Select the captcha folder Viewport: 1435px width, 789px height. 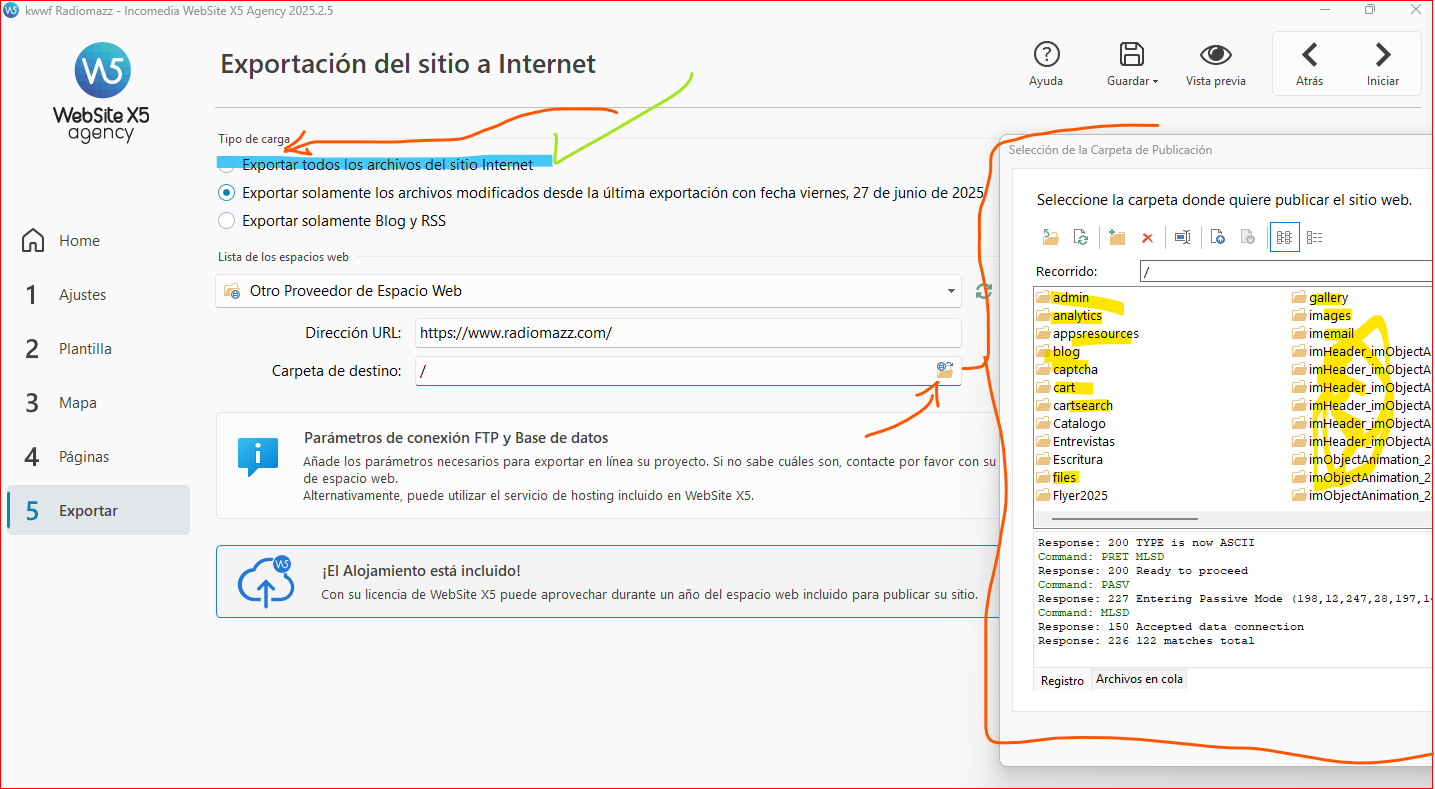pyautogui.click(x=1067, y=370)
